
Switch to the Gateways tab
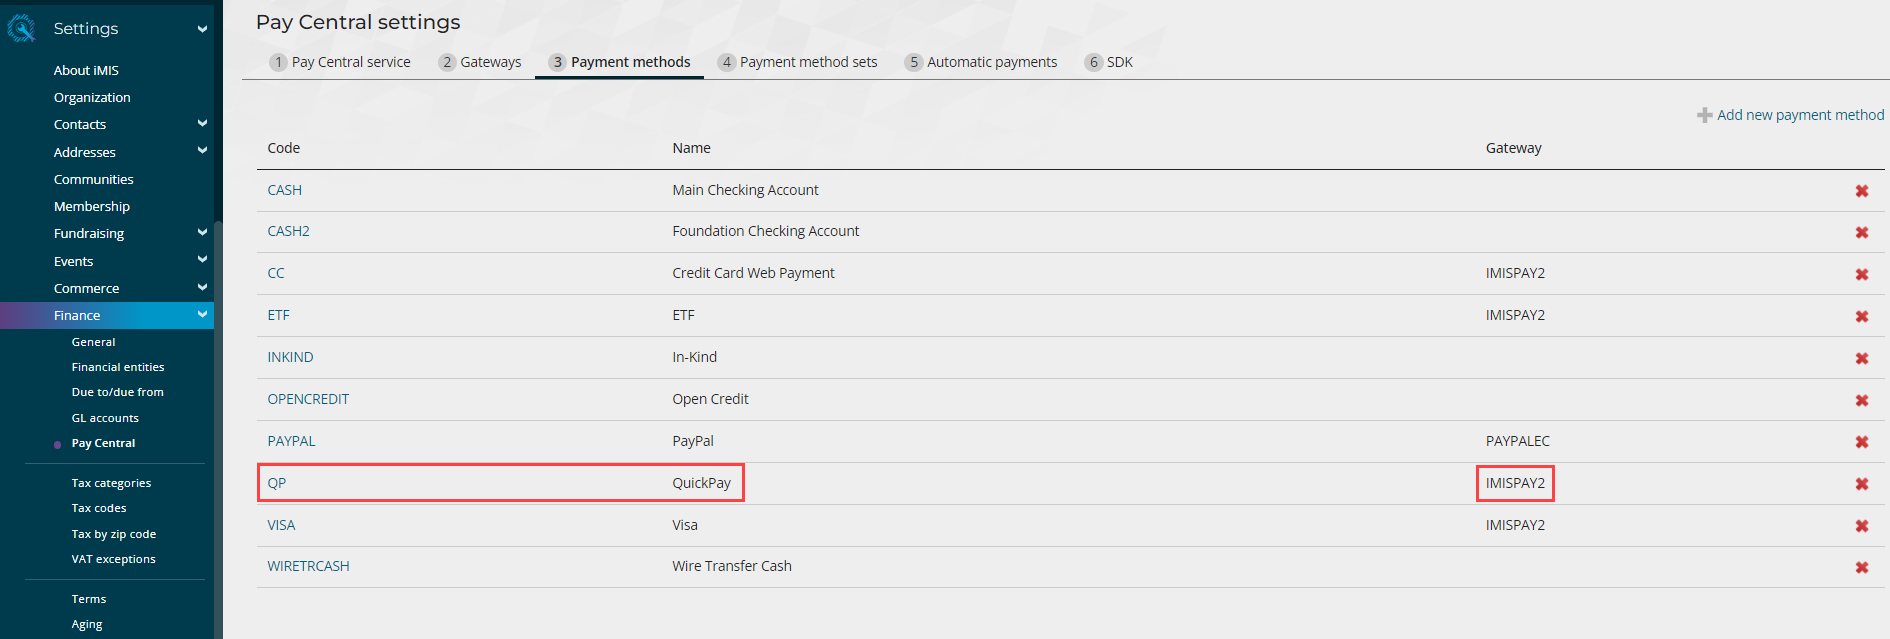pyautogui.click(x=480, y=62)
